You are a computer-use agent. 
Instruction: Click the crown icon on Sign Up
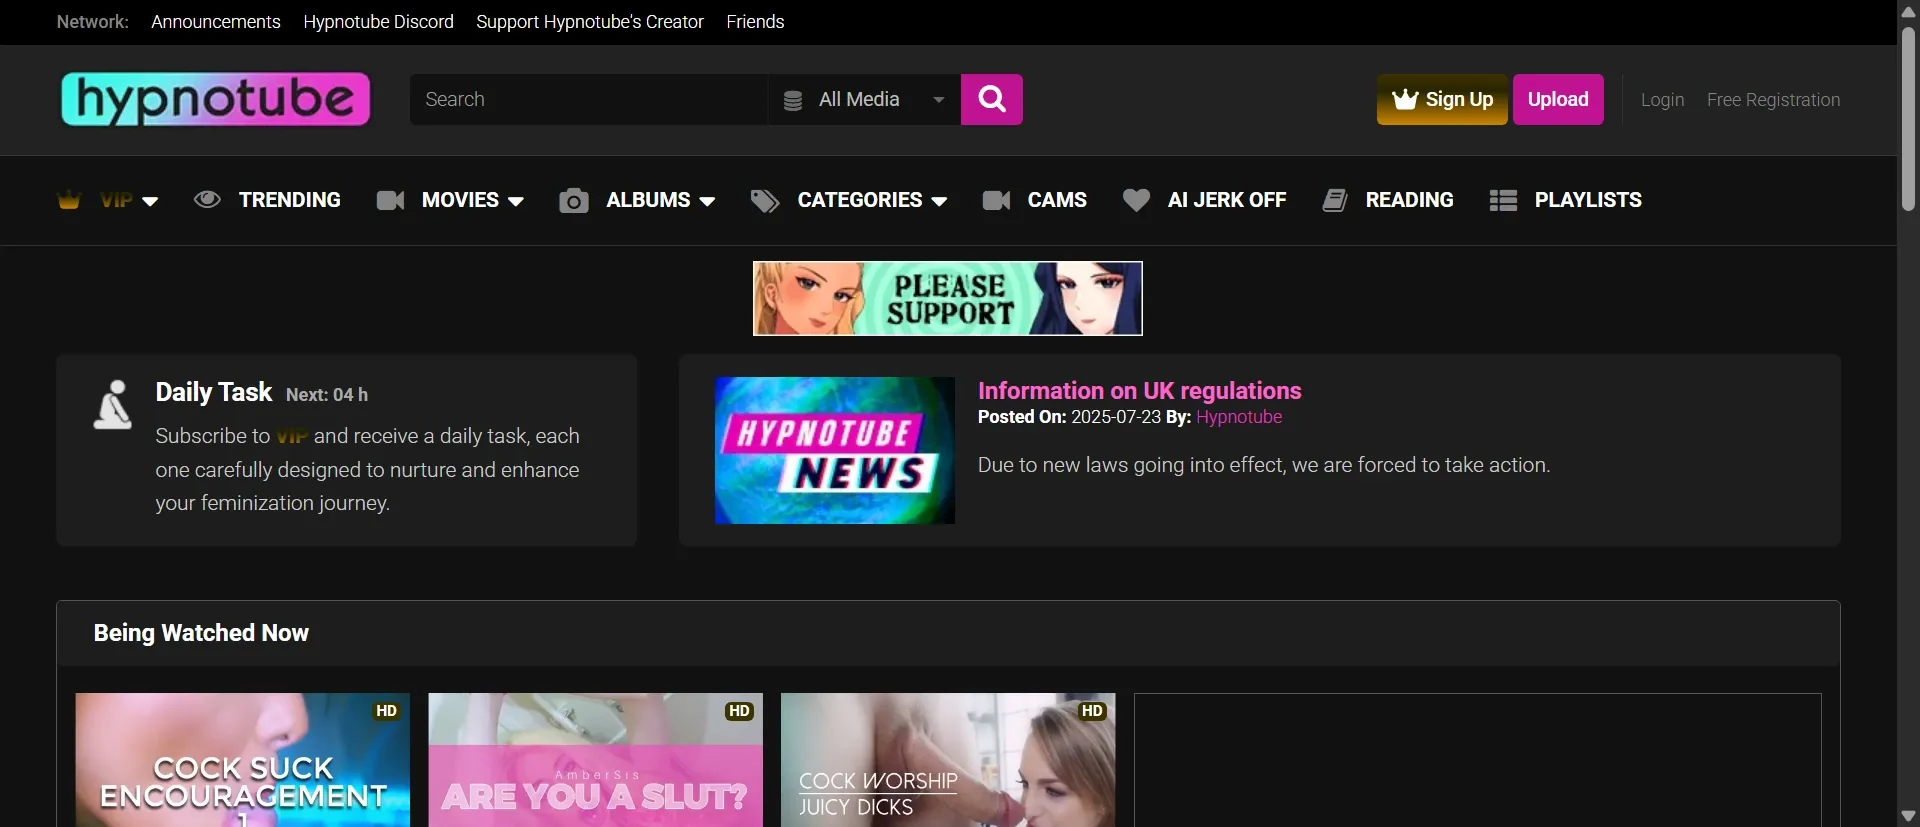click(x=1405, y=99)
